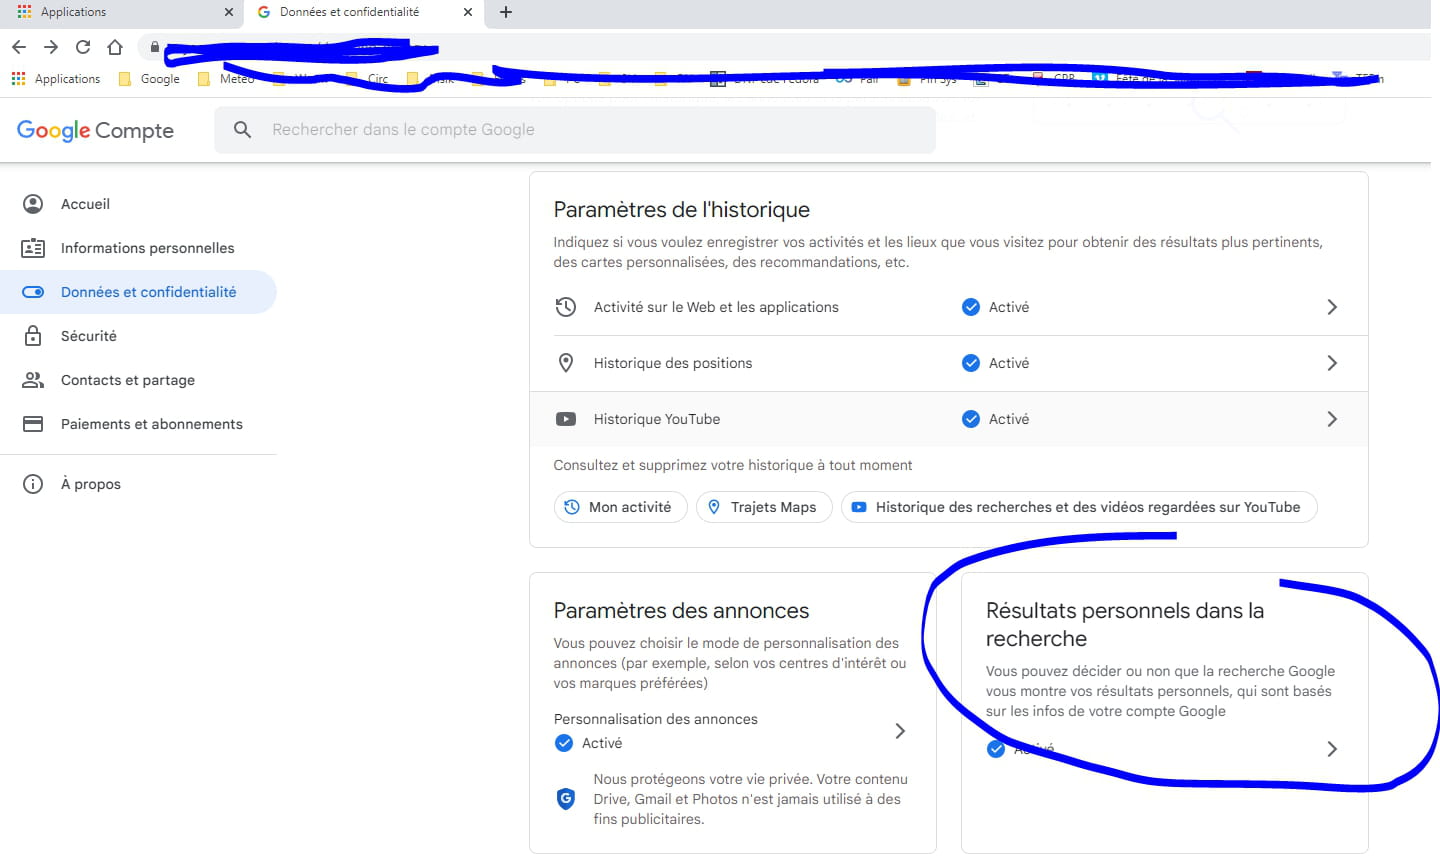The height and width of the screenshot is (861, 1440).
Task: Click Activé checkmark for Historique des positions
Action: pos(970,363)
